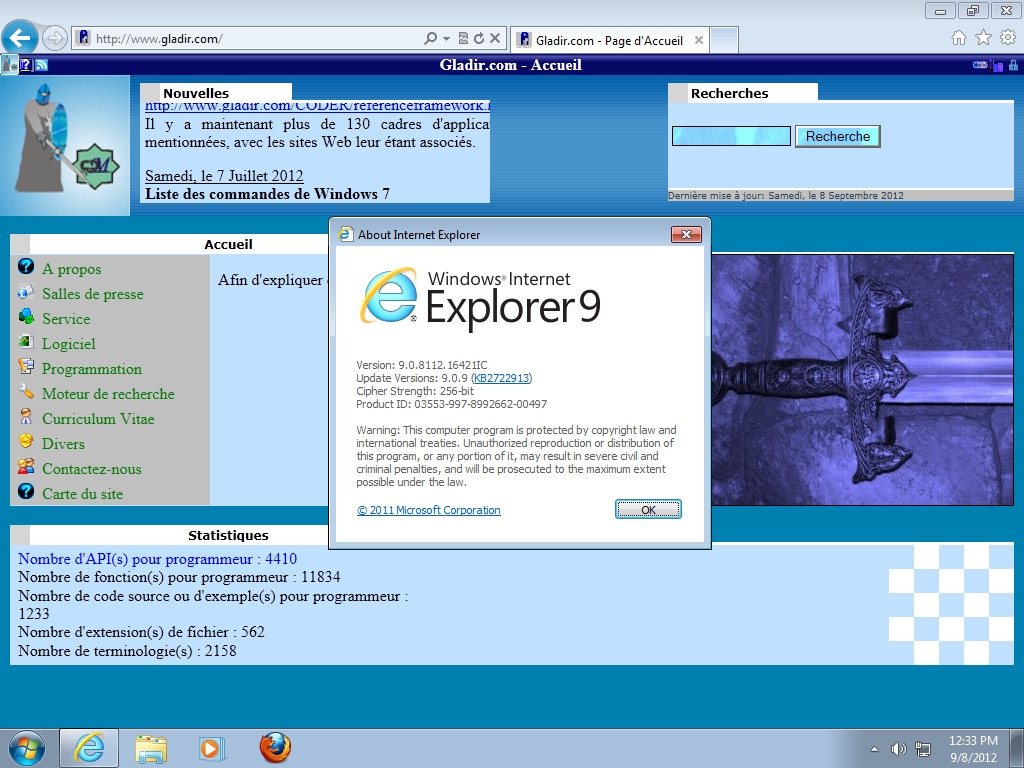Screen dimensions: 1024x768
Task: Click the browser Back arrow button
Action: (20, 38)
